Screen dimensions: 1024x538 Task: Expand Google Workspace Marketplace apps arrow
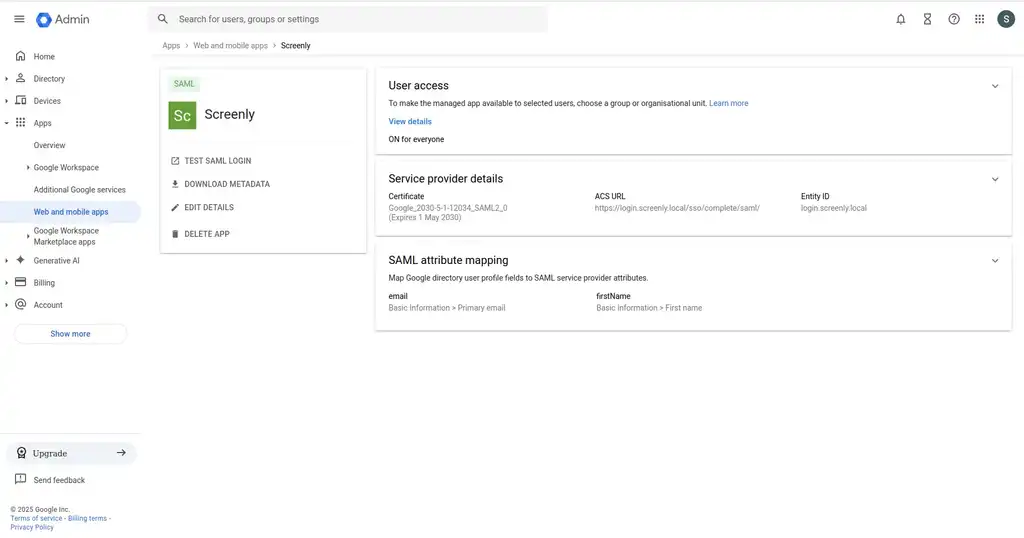click(x=27, y=236)
